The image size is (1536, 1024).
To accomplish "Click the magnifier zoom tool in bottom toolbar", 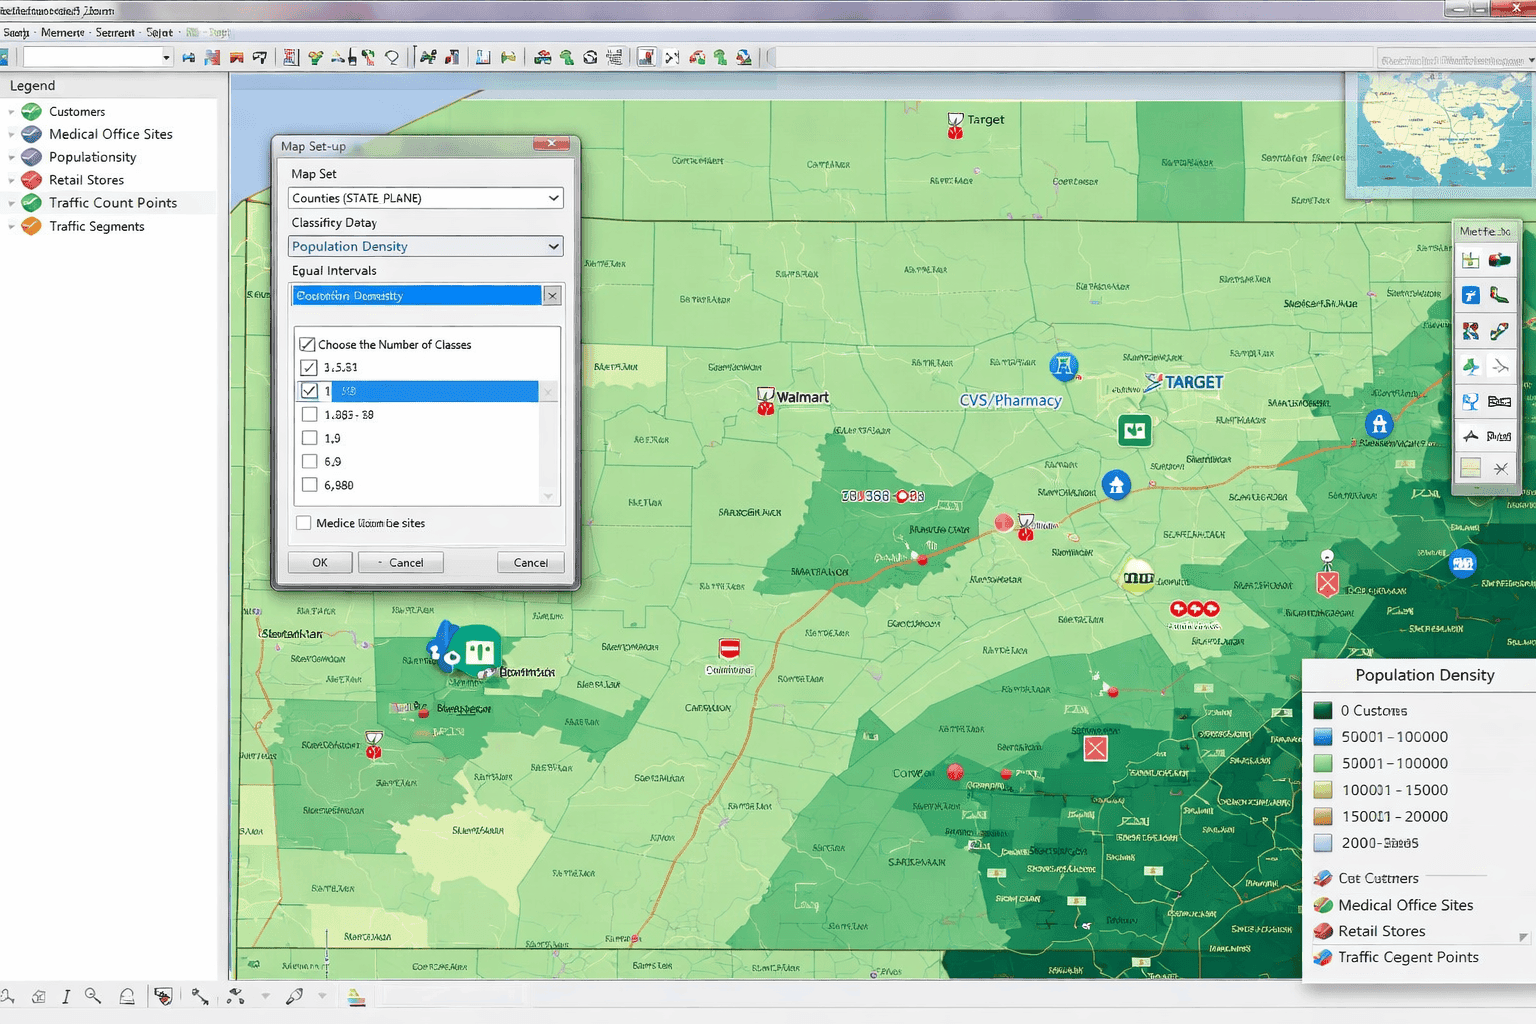I will coord(93,996).
